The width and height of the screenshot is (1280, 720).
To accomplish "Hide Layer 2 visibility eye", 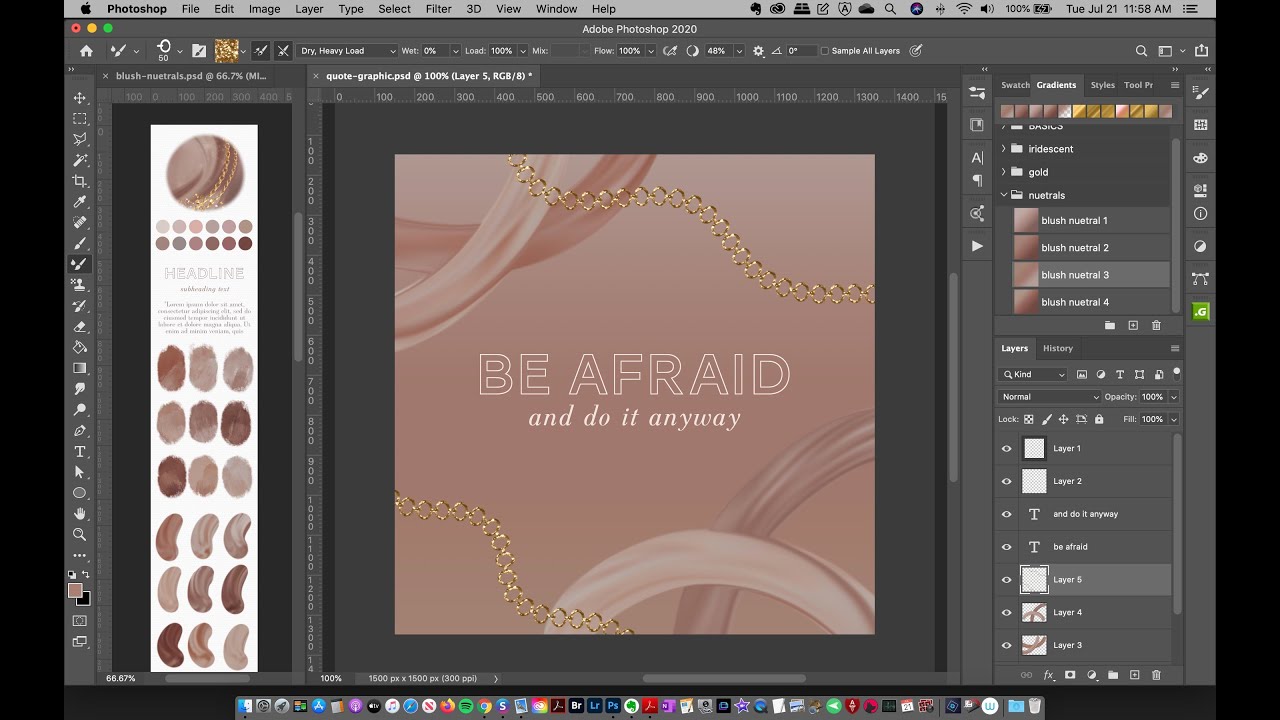I will click(1007, 481).
